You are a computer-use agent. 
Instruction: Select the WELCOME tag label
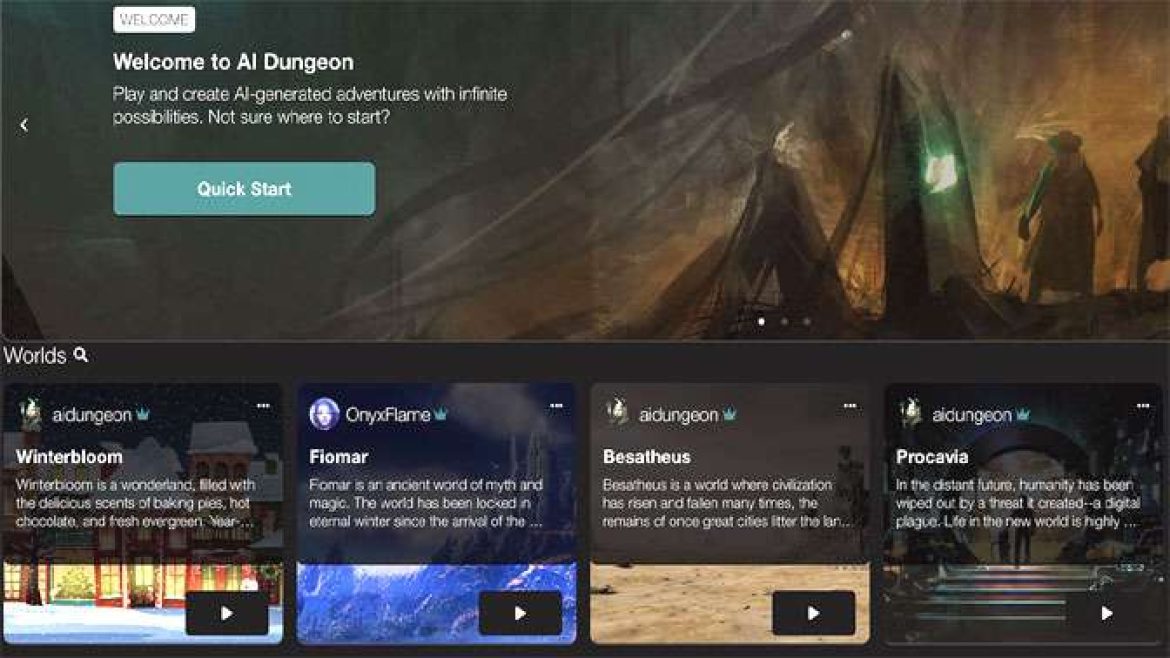click(x=154, y=19)
